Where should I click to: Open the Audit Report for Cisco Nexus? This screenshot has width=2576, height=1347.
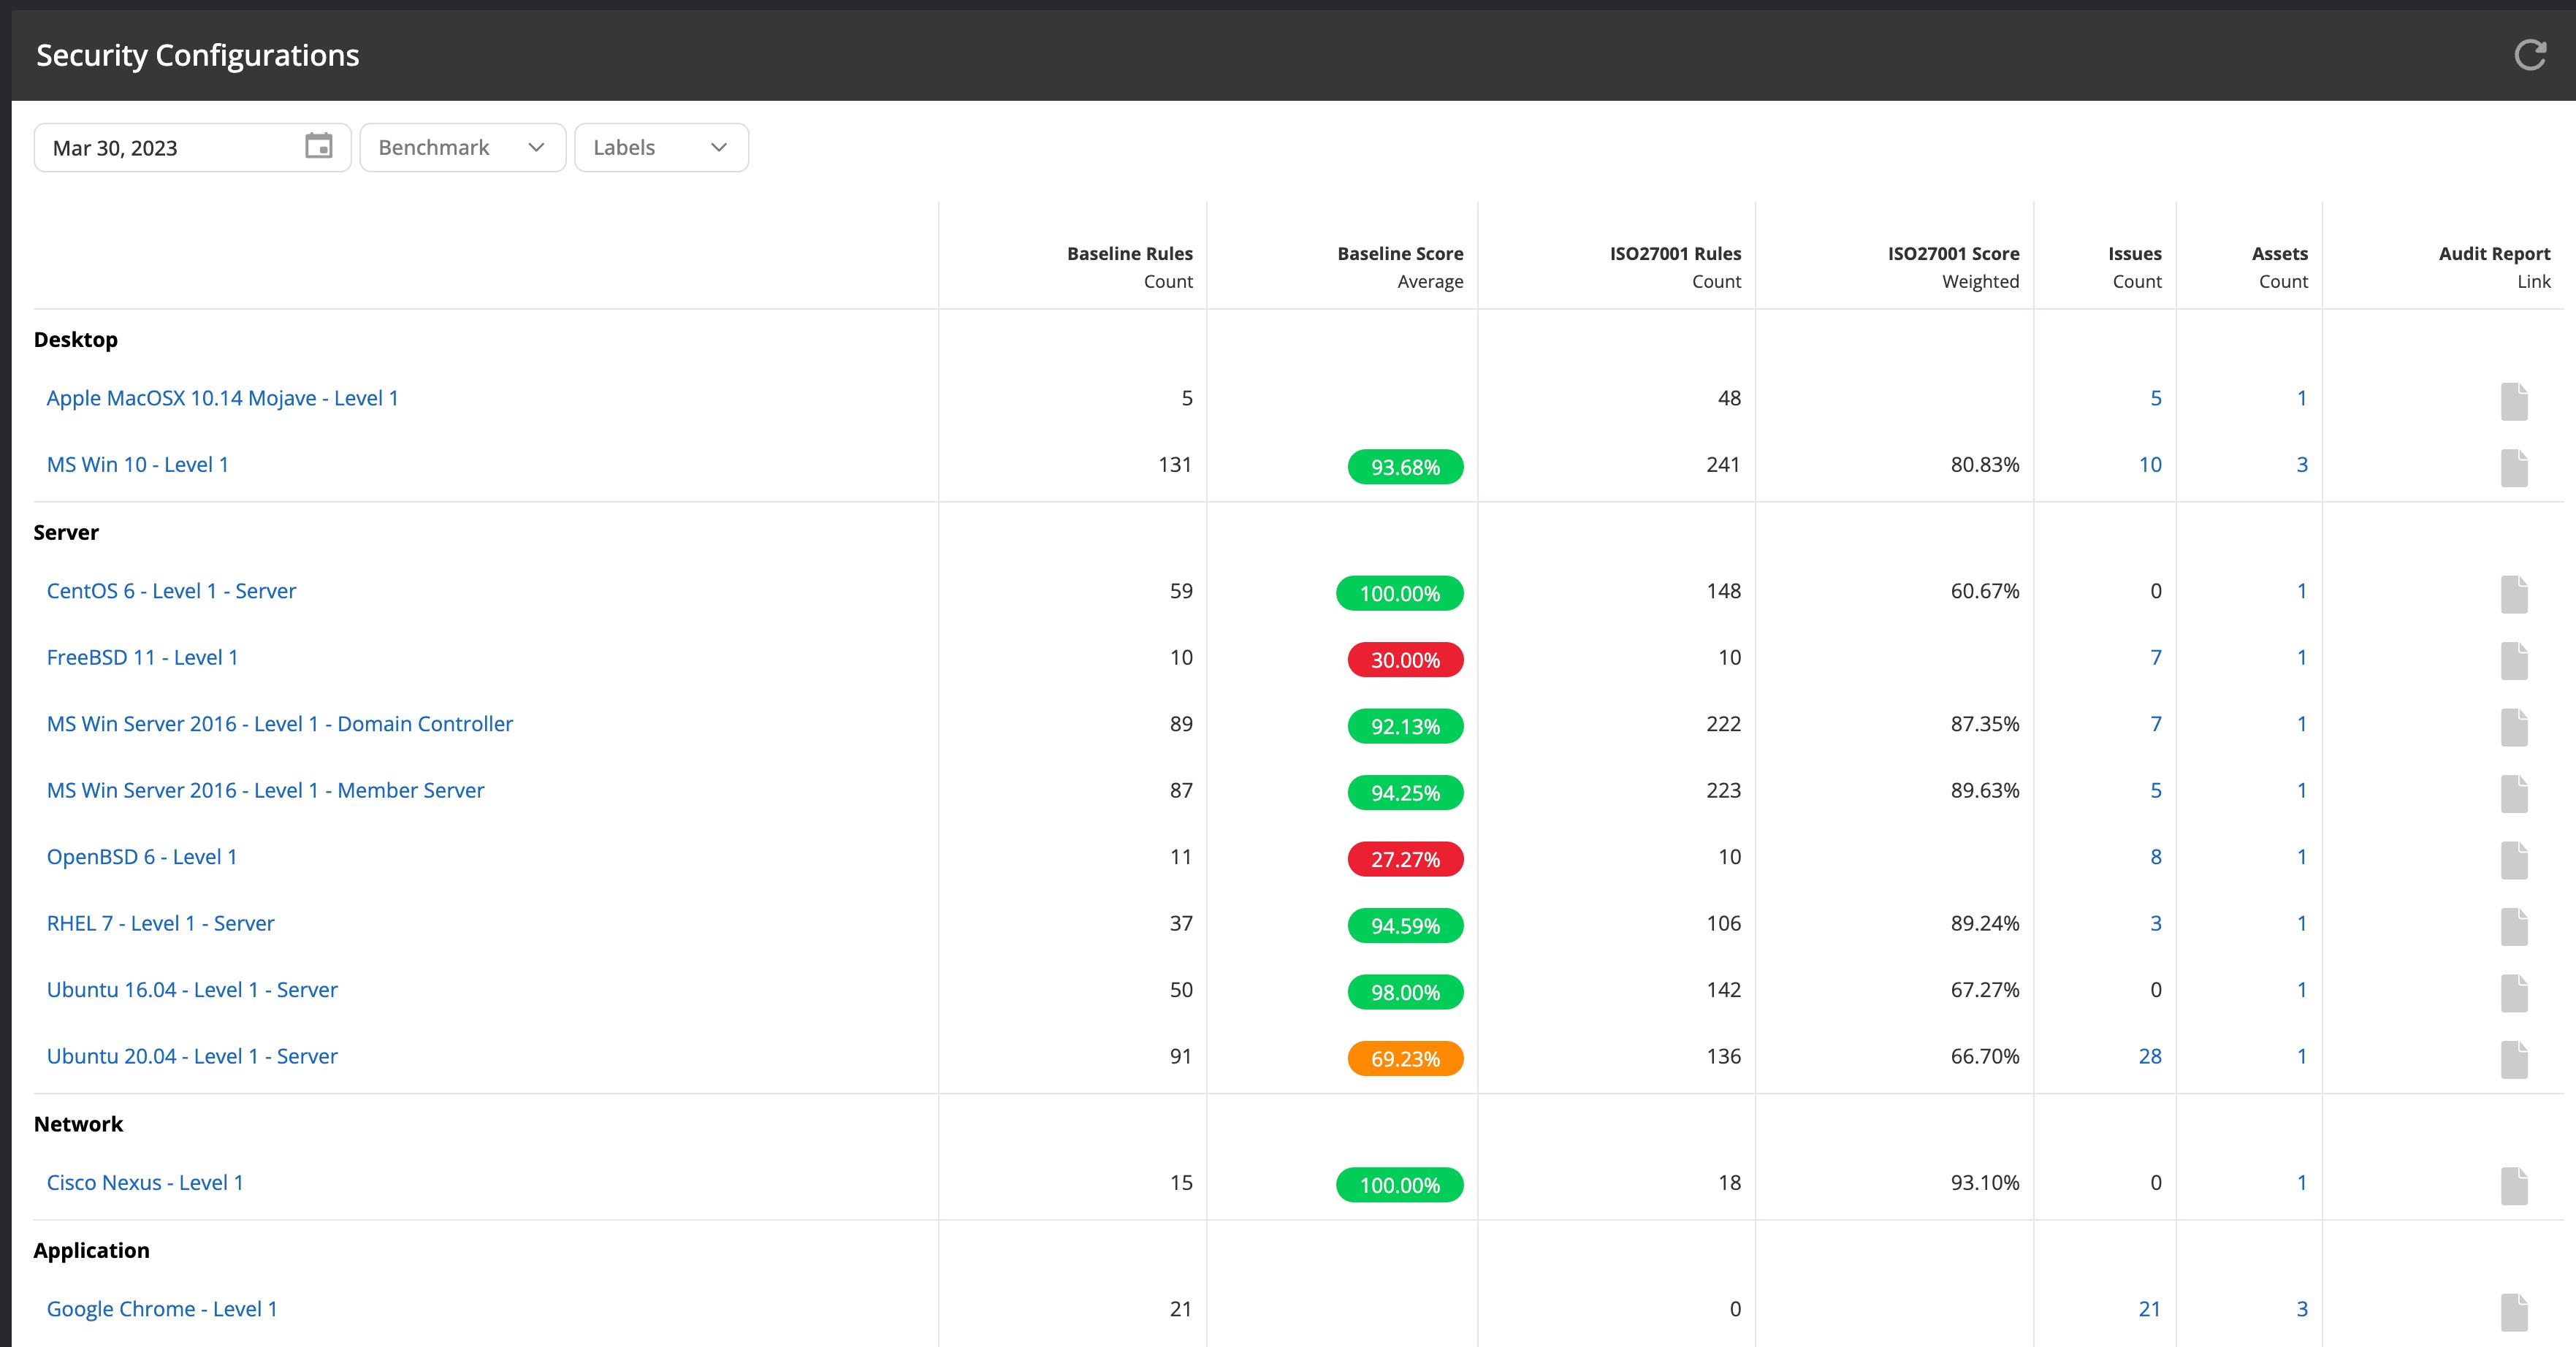(x=2515, y=1186)
